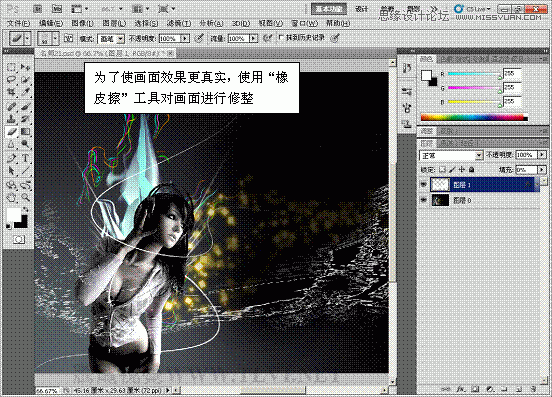Switch to the 设计 workspace
552x397 pixels.
(362, 9)
